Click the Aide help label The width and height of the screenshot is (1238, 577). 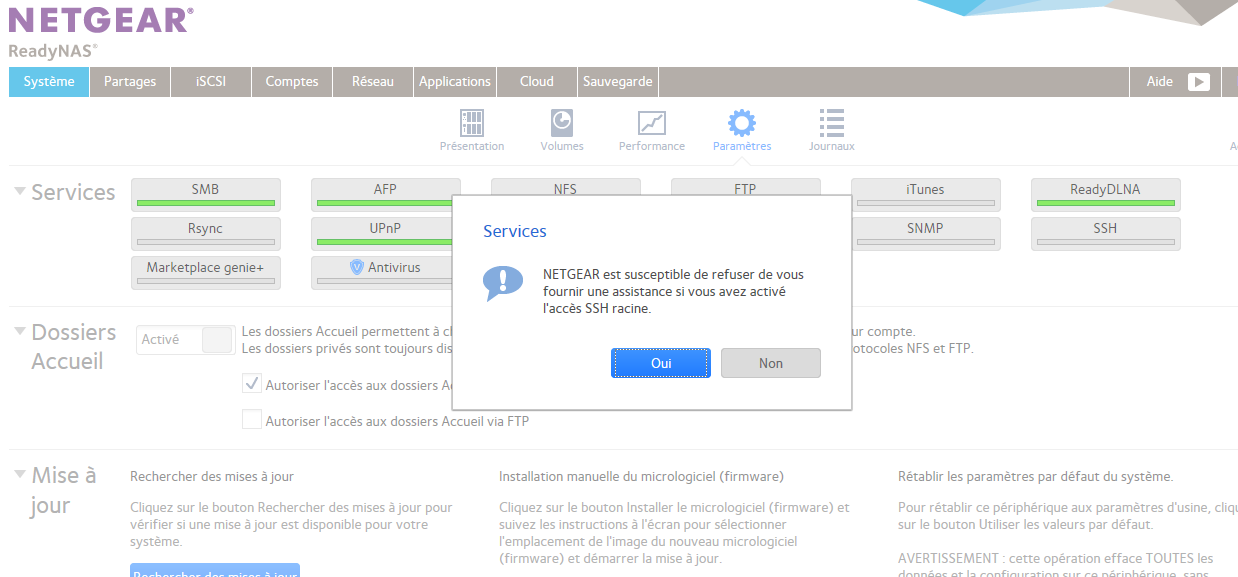point(1160,82)
